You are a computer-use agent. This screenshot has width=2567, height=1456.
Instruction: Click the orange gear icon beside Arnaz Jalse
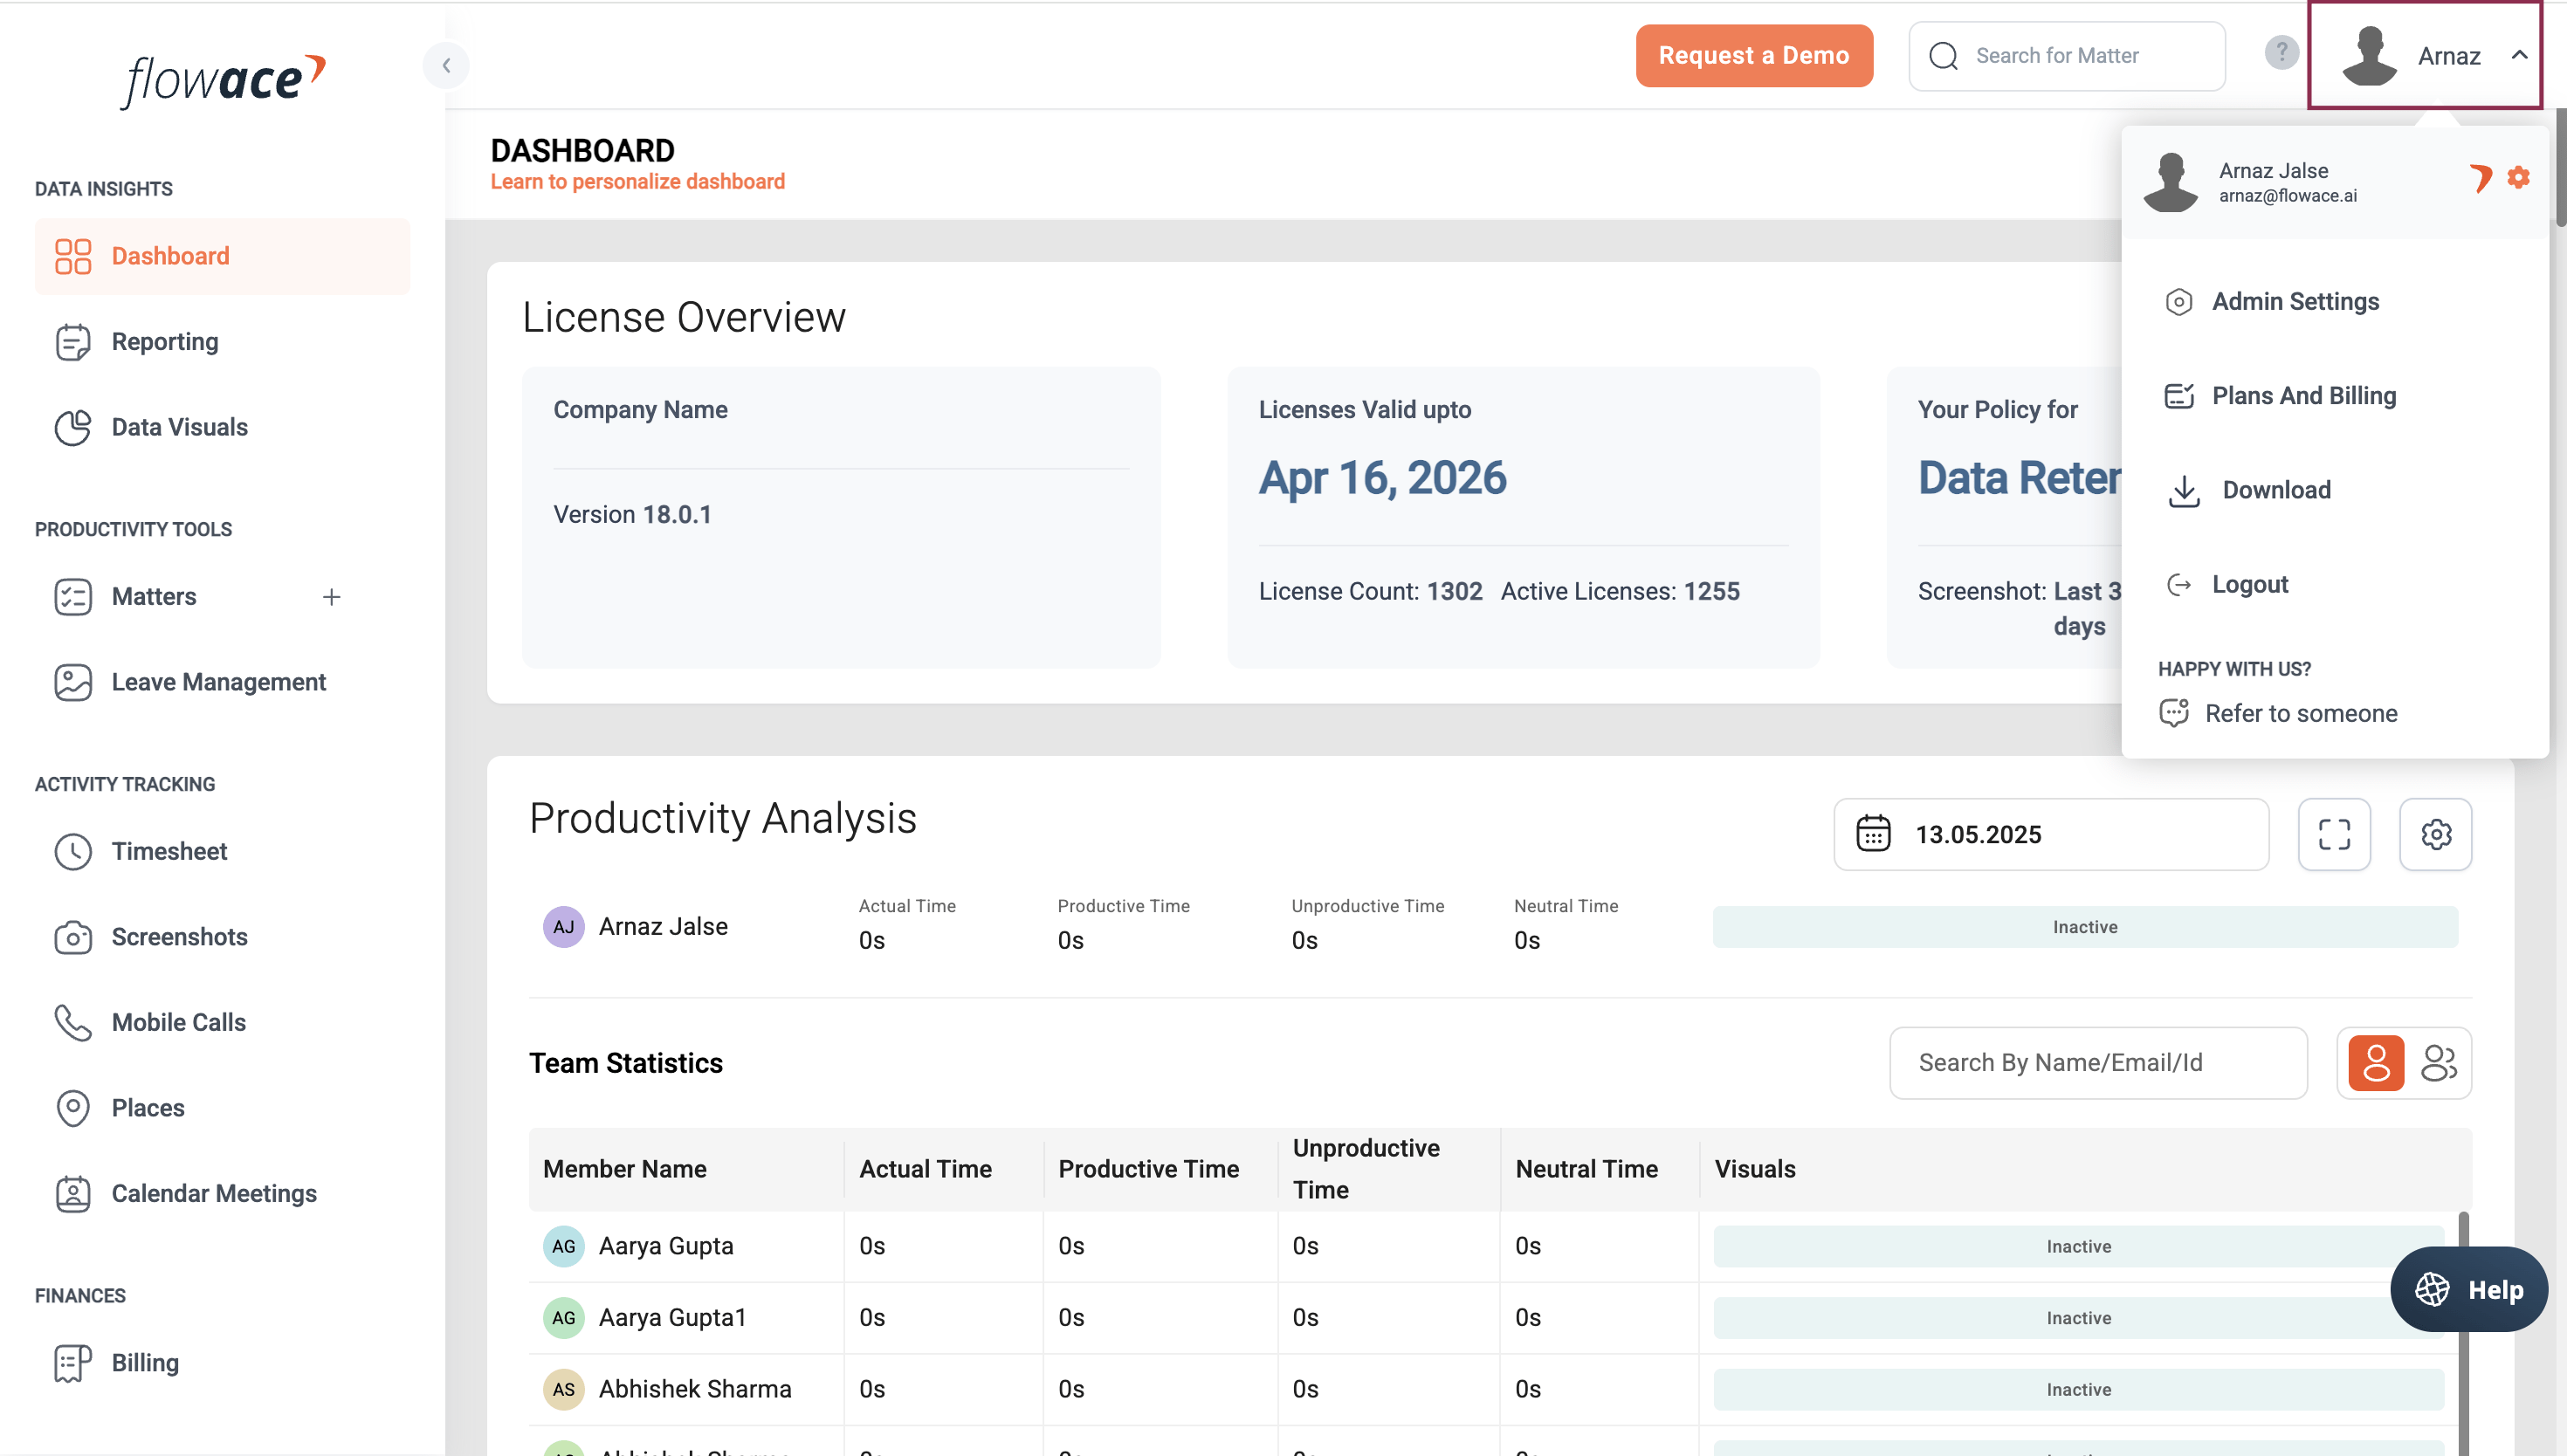tap(2518, 177)
